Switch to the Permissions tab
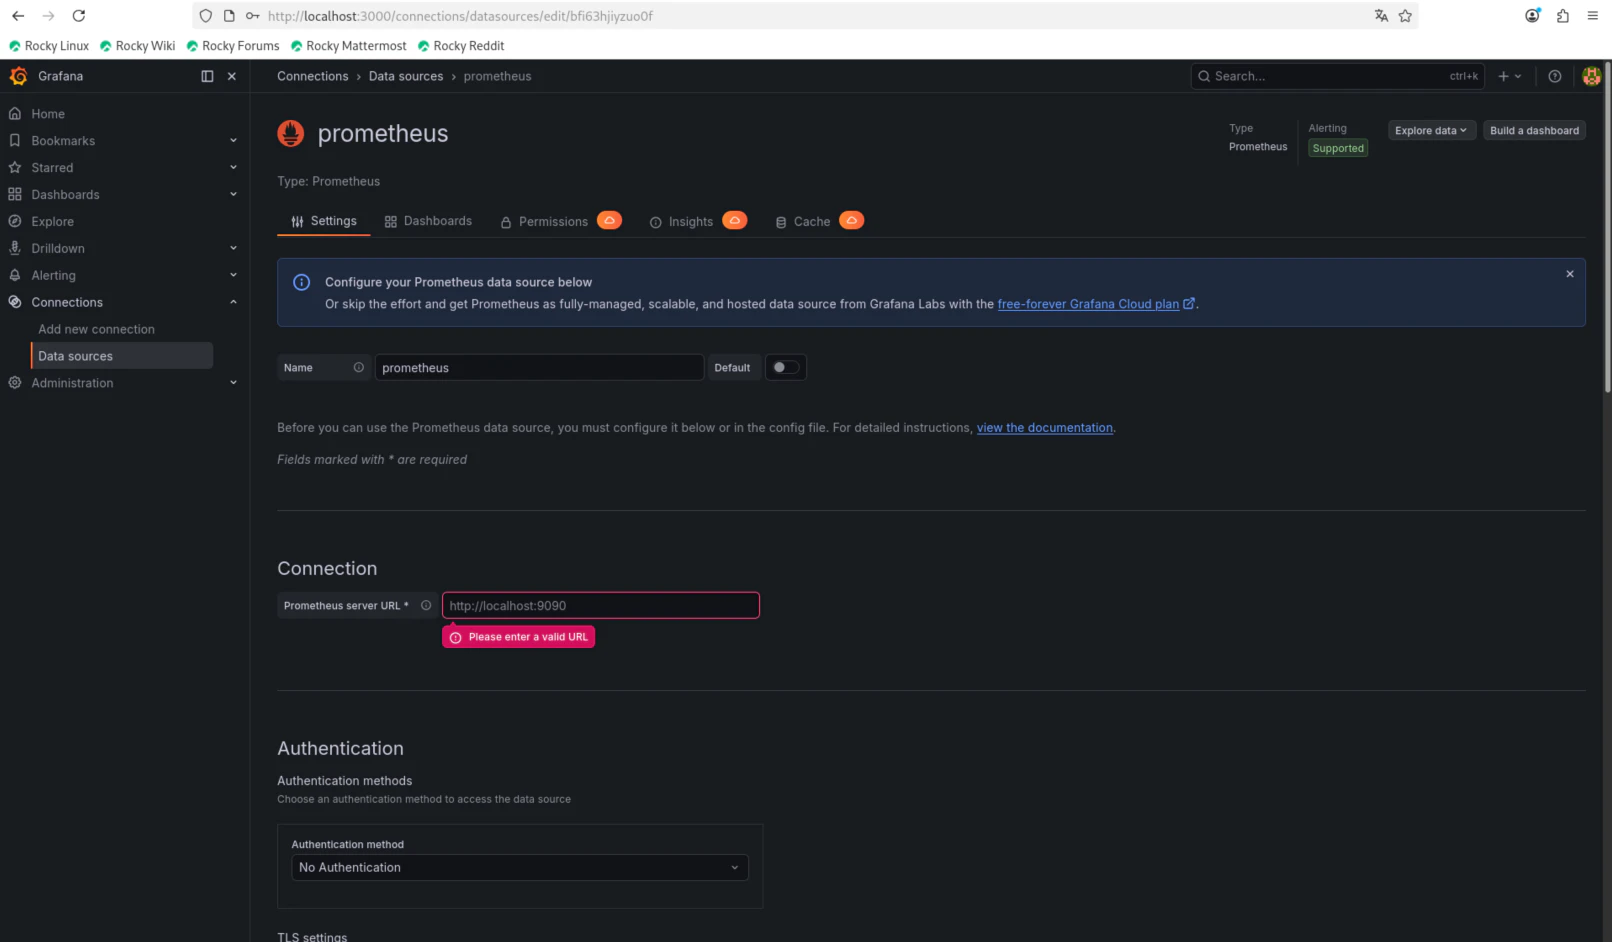The width and height of the screenshot is (1612, 942). (x=543, y=222)
